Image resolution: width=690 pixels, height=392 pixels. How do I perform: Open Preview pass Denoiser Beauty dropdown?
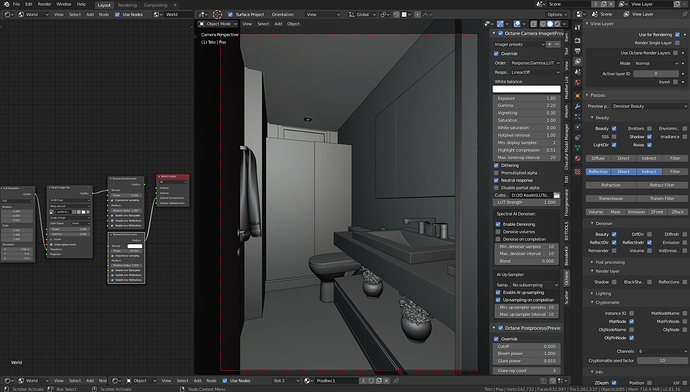click(649, 106)
